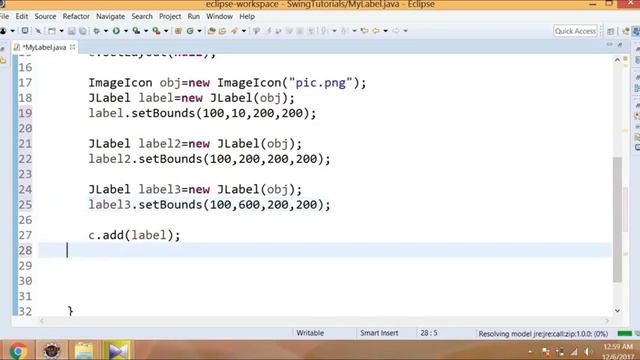Viewport: 640px width, 360px height.
Task: Click the New Java Package icon
Action: click(178, 31)
